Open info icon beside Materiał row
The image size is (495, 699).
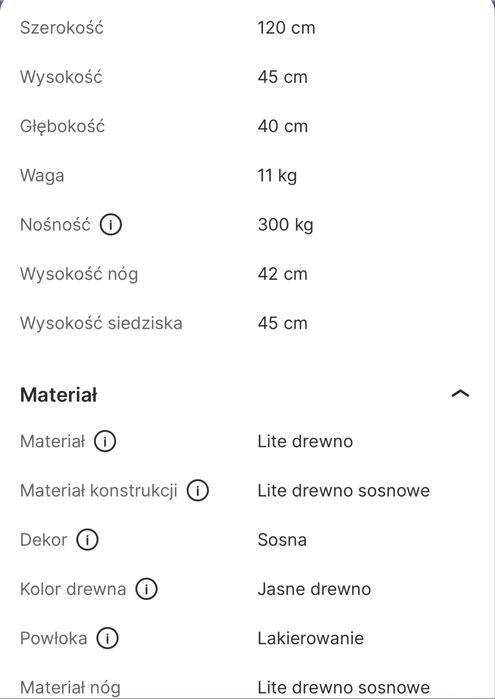[105, 441]
